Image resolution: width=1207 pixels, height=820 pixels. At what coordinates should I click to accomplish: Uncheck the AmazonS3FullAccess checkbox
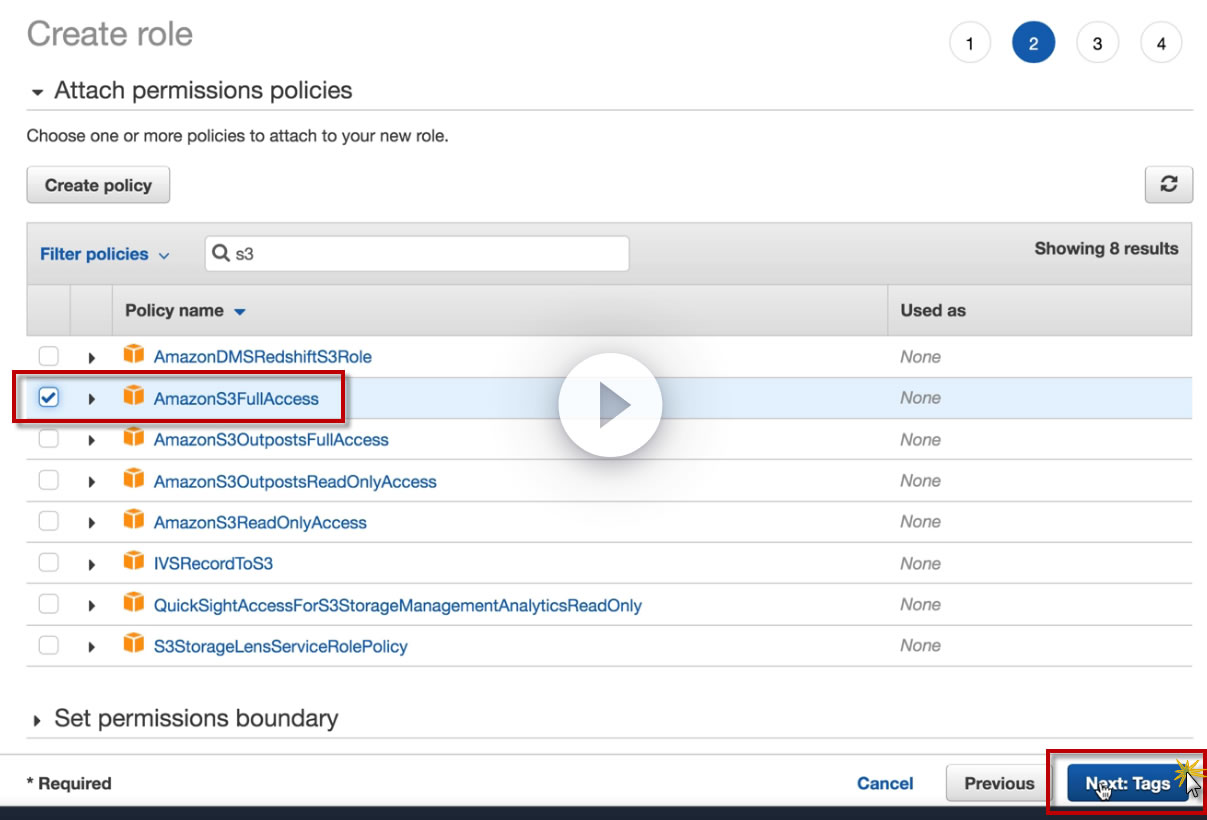(48, 397)
